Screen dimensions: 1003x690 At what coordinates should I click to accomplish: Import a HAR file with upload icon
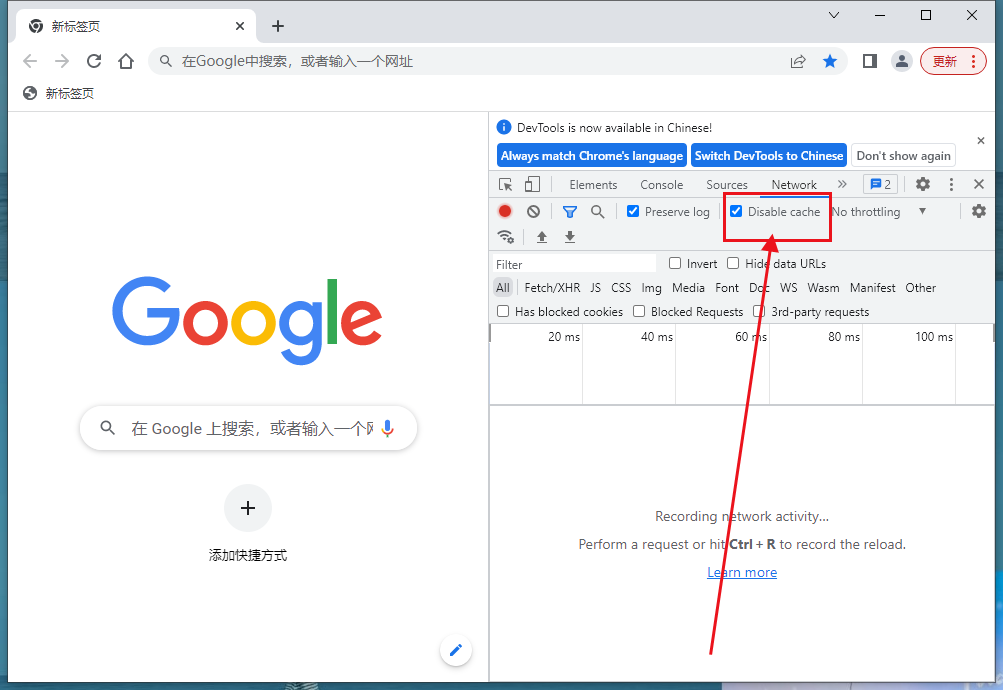[542, 237]
